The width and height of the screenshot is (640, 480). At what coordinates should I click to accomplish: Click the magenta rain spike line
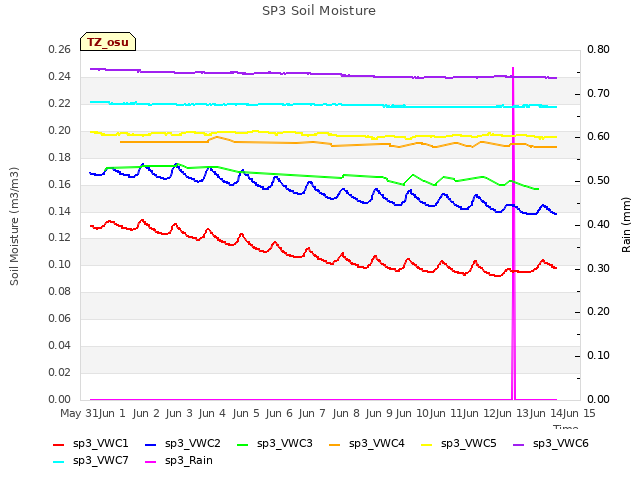coord(513,233)
